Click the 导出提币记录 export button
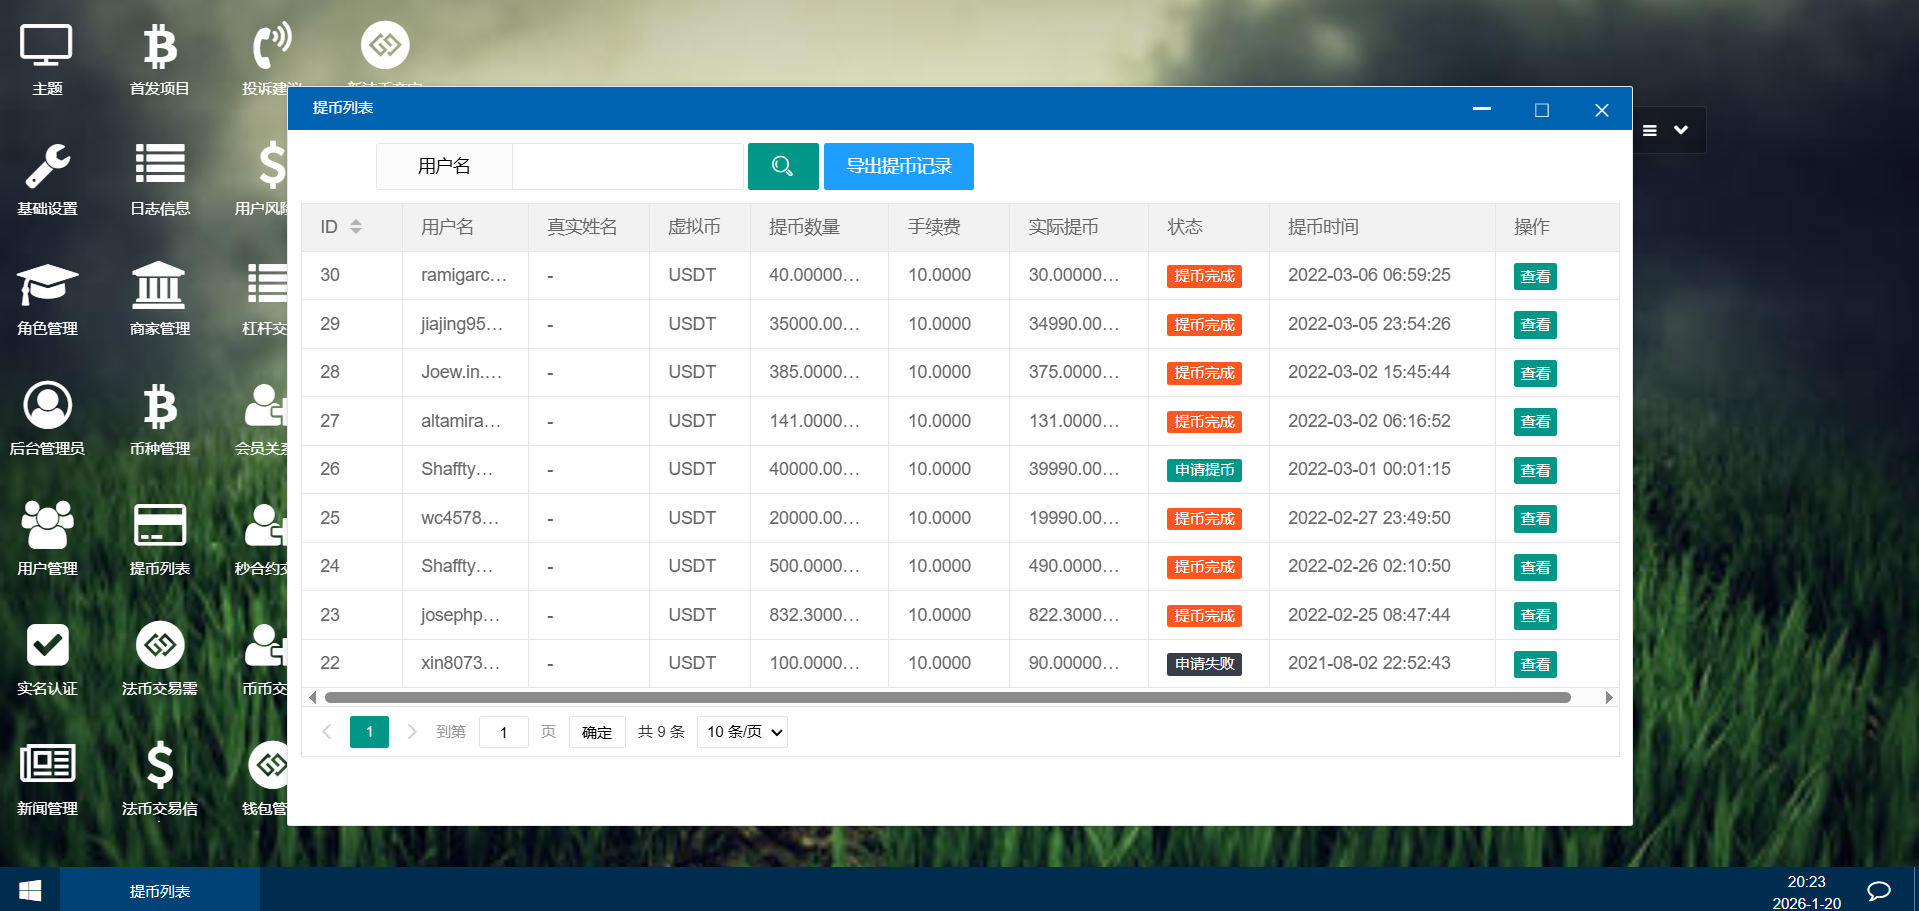Viewport: 1919px width, 911px height. (x=898, y=166)
